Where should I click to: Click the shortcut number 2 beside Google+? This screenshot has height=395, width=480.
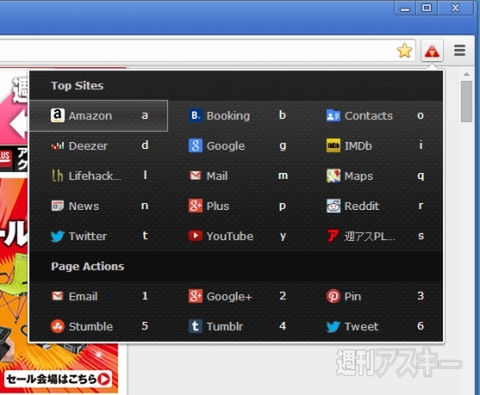tap(283, 296)
